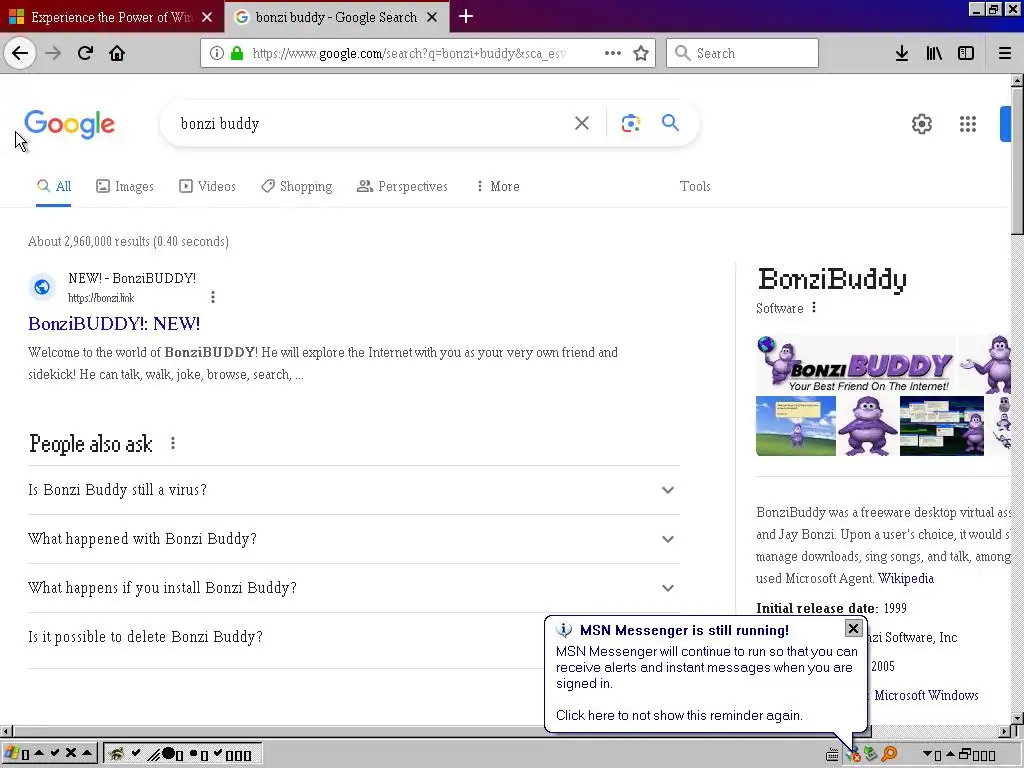Switch to the Videos results tab
1024x768 pixels.
coord(207,186)
